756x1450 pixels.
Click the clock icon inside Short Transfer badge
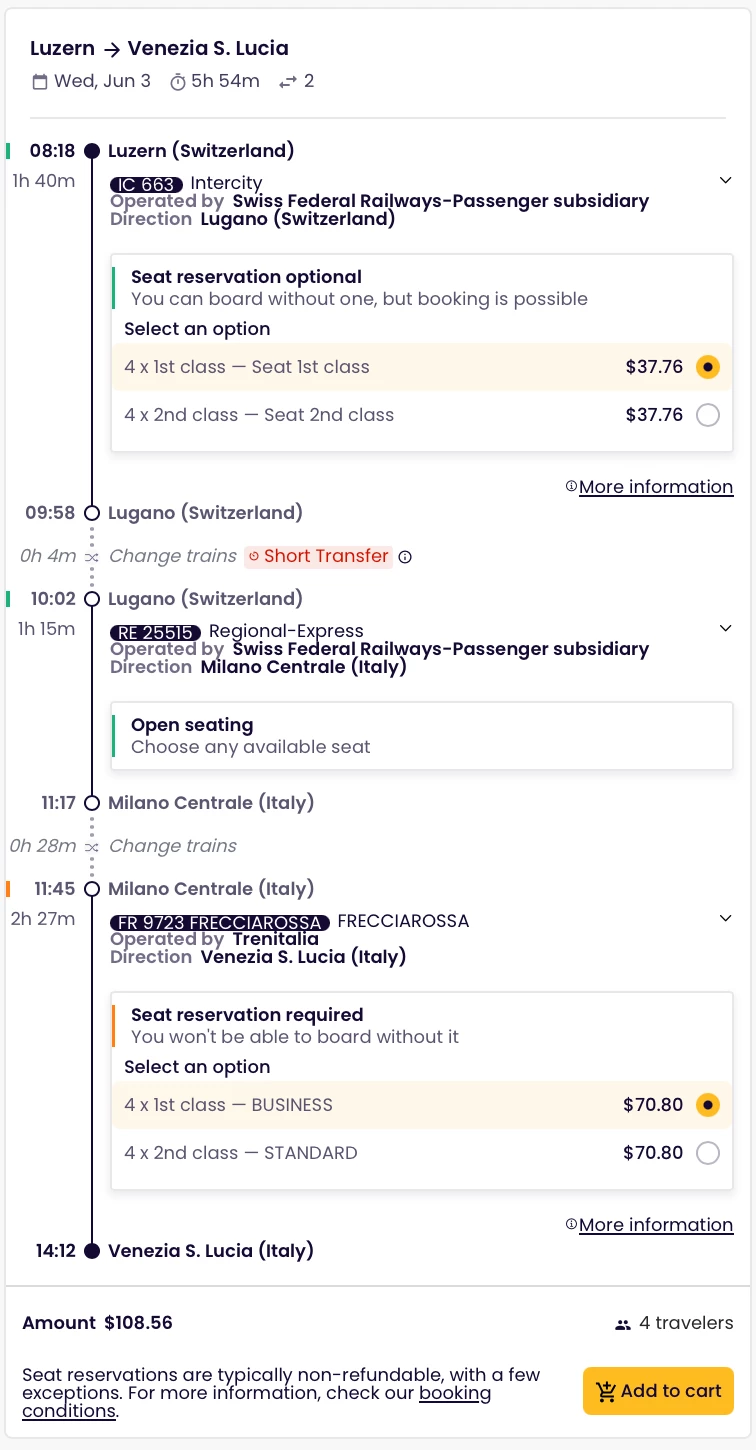254,556
